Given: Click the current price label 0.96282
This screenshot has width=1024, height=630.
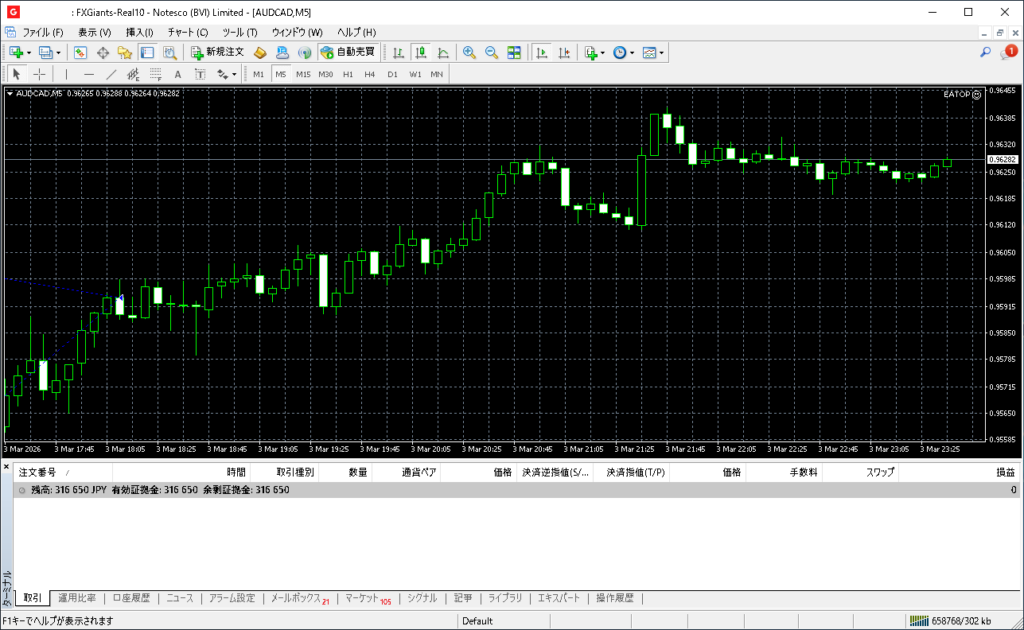Looking at the screenshot, I should click(x=1001, y=159).
